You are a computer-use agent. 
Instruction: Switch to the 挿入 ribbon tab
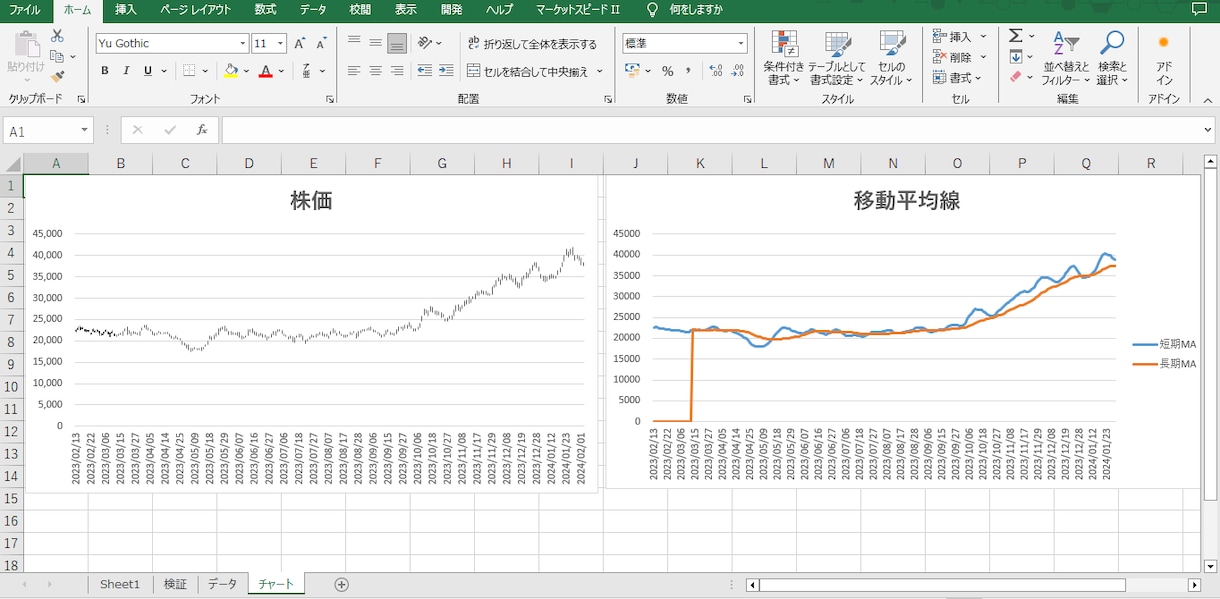pyautogui.click(x=126, y=10)
